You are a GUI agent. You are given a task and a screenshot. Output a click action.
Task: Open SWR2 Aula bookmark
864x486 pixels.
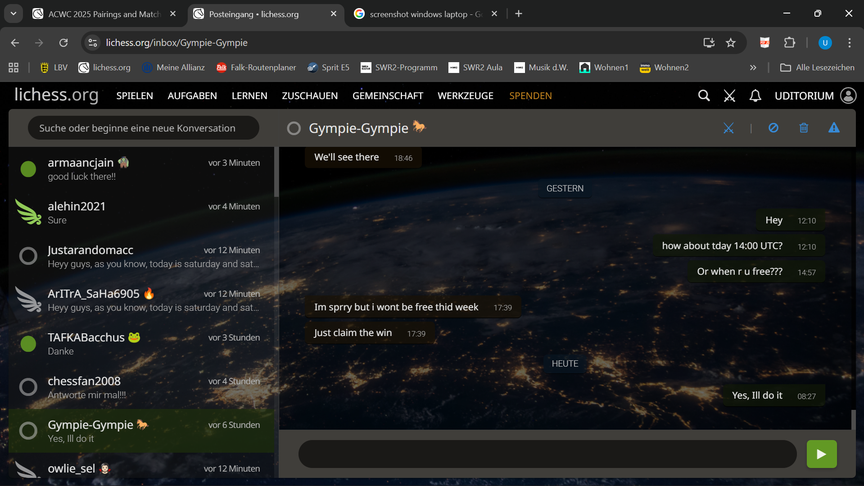476,67
